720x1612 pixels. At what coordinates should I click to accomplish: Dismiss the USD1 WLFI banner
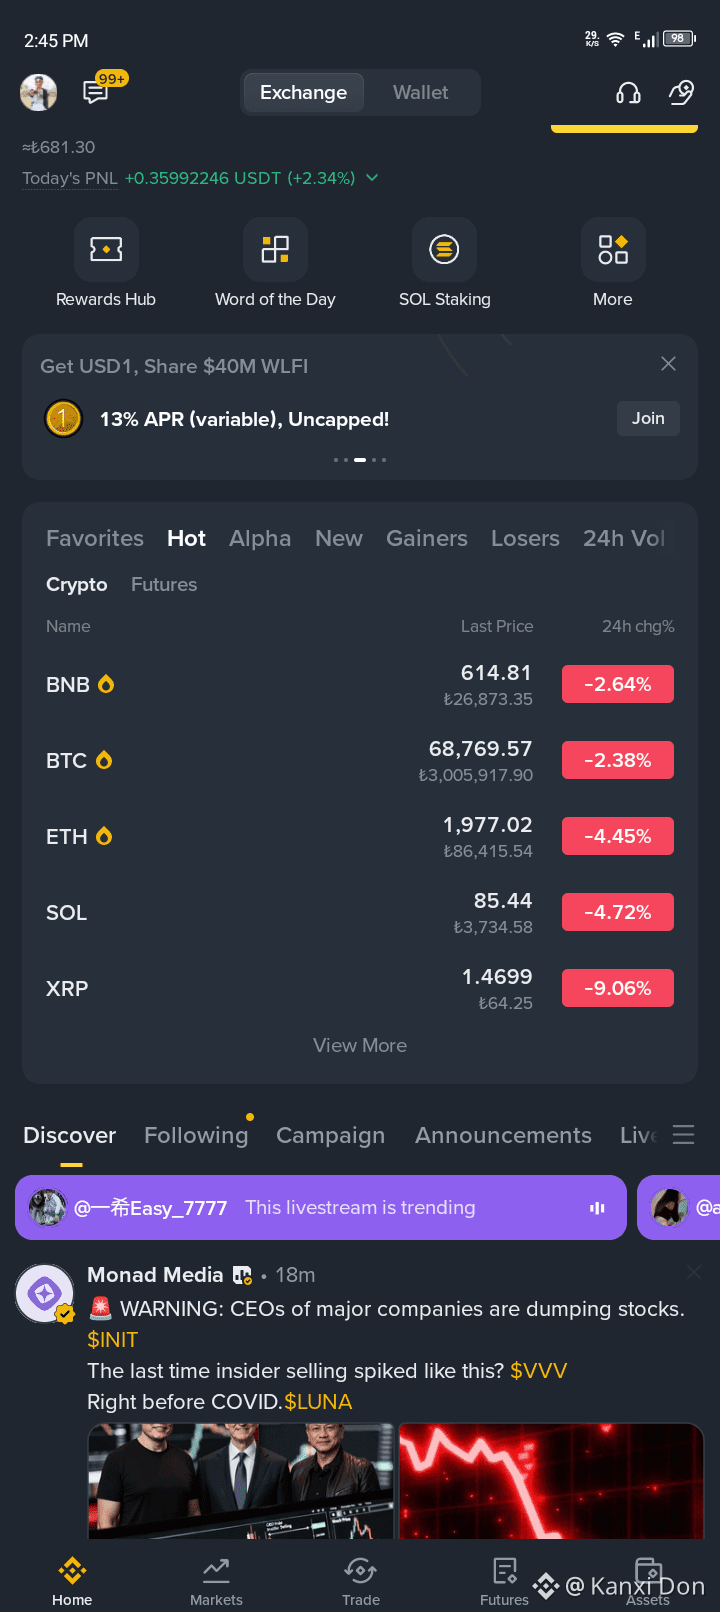pyautogui.click(x=668, y=364)
